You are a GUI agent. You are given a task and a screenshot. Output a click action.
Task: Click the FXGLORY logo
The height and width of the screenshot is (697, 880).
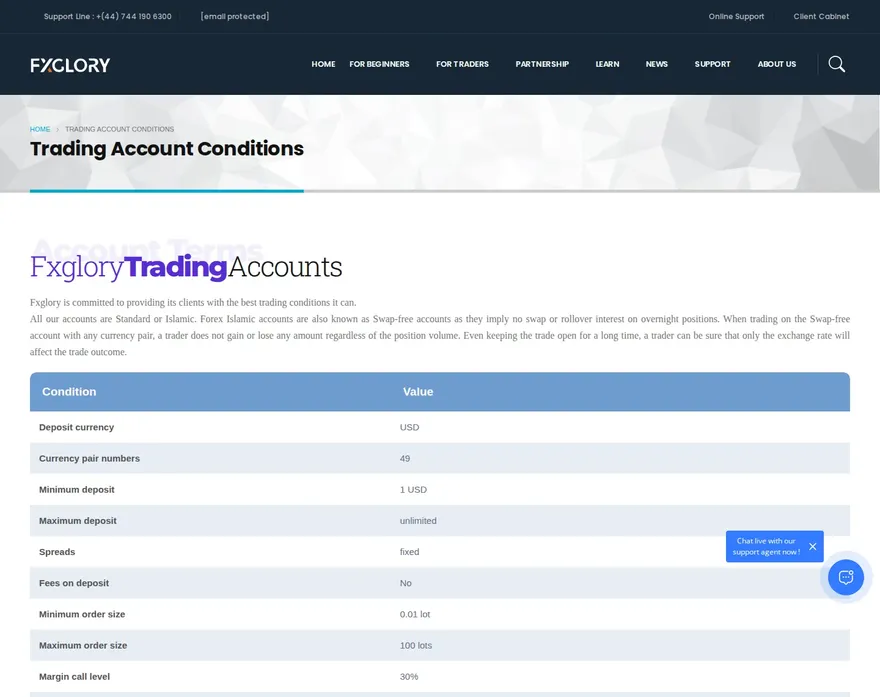pos(70,65)
